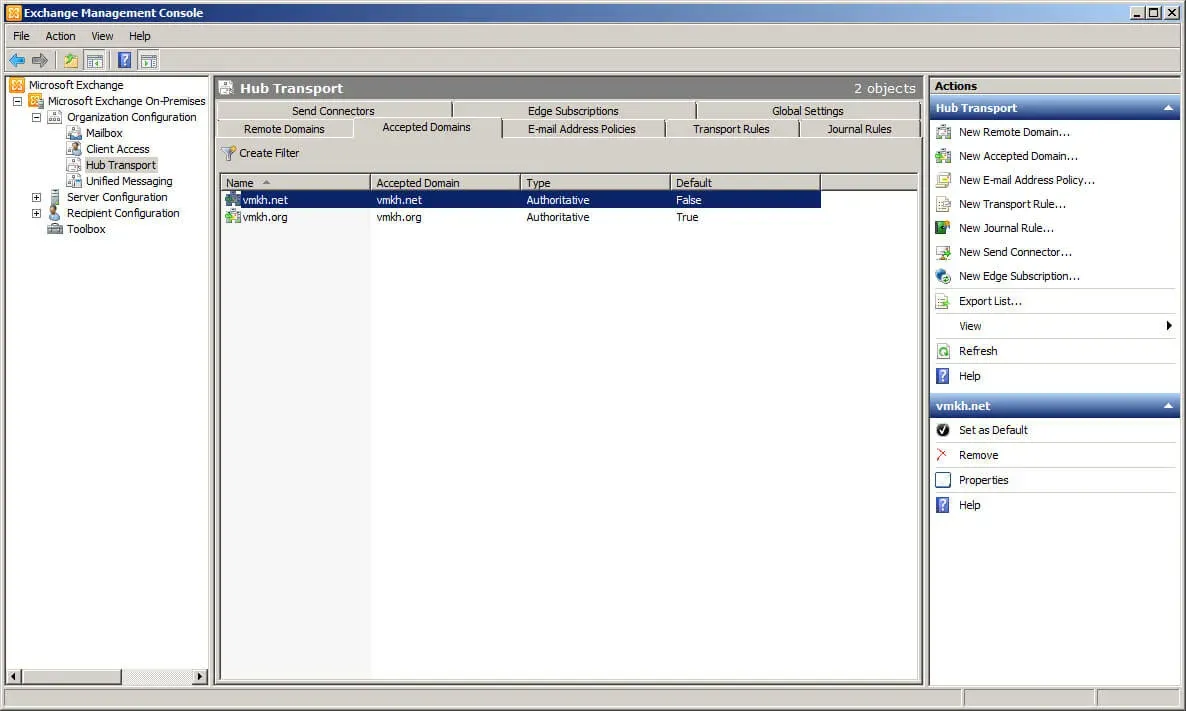Image resolution: width=1186 pixels, height=711 pixels.
Task: Expand the Recipient Configuration node
Action: (x=36, y=213)
